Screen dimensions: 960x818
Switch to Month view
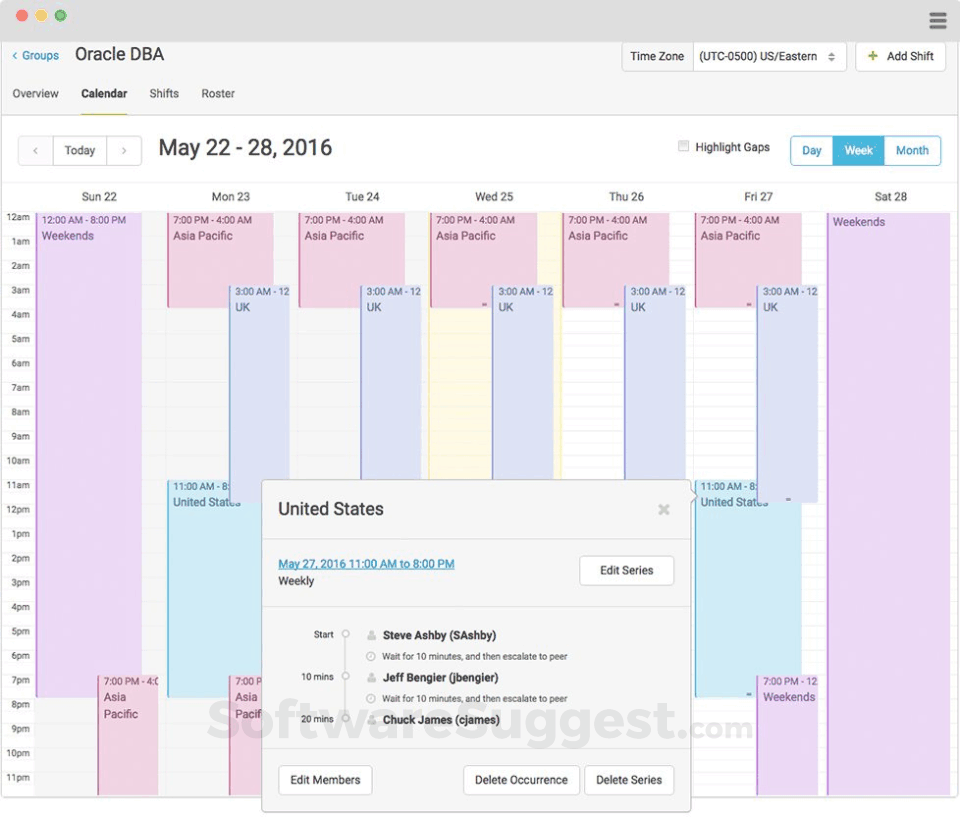911,150
